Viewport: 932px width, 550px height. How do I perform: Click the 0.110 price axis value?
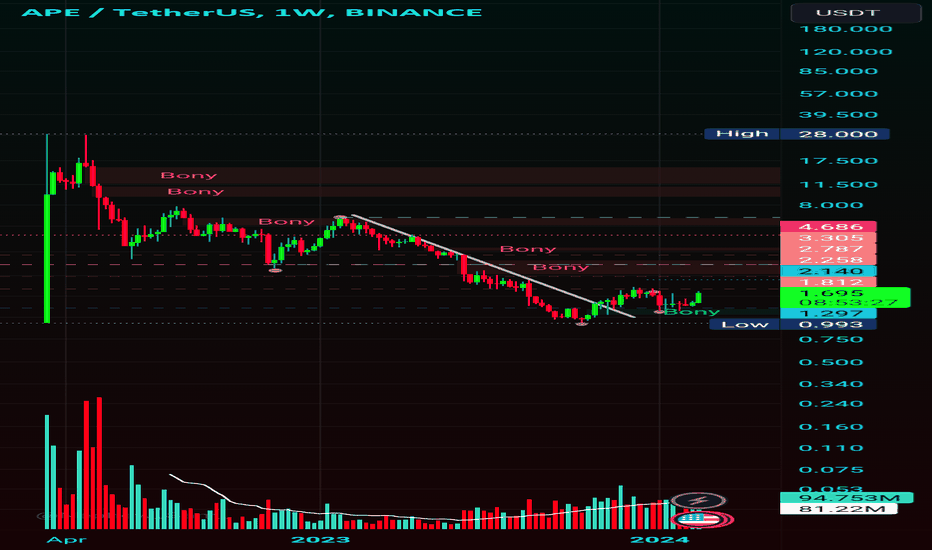pyautogui.click(x=831, y=448)
